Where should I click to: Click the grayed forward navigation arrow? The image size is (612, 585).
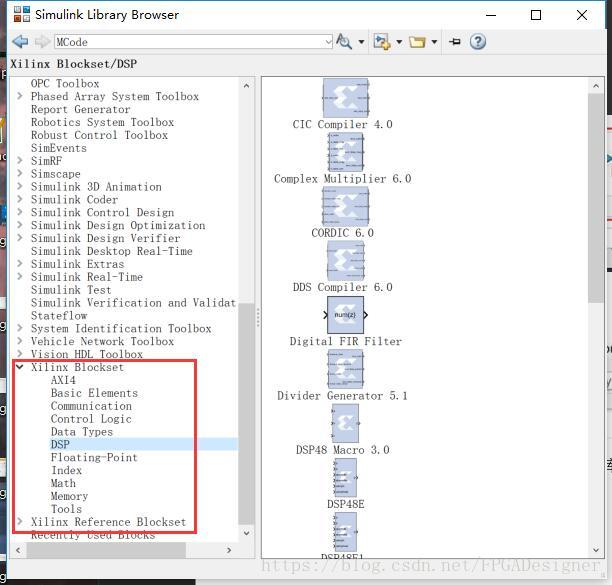pos(42,41)
